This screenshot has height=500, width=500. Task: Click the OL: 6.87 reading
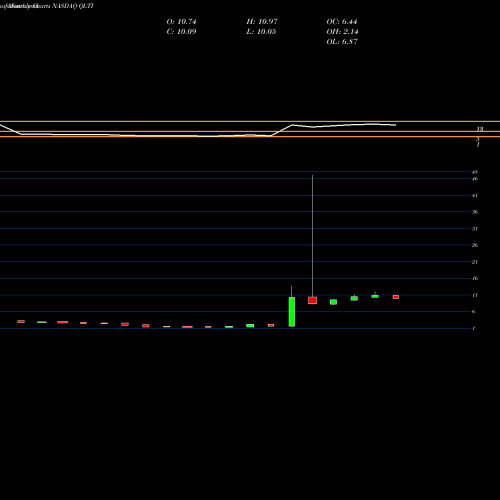pos(342,42)
